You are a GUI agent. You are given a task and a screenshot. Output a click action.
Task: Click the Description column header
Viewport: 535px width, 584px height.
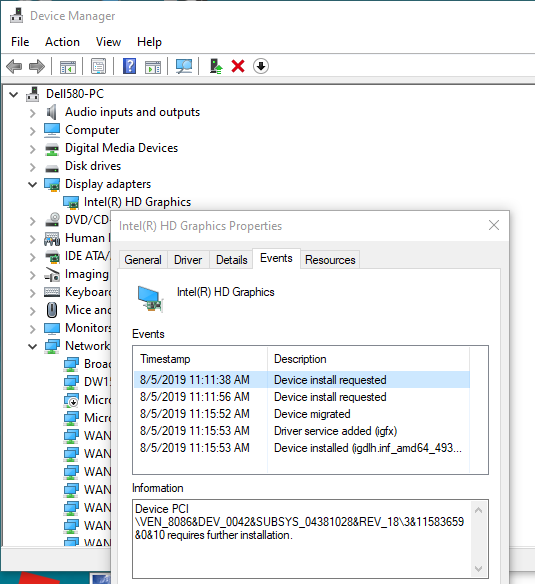point(368,359)
